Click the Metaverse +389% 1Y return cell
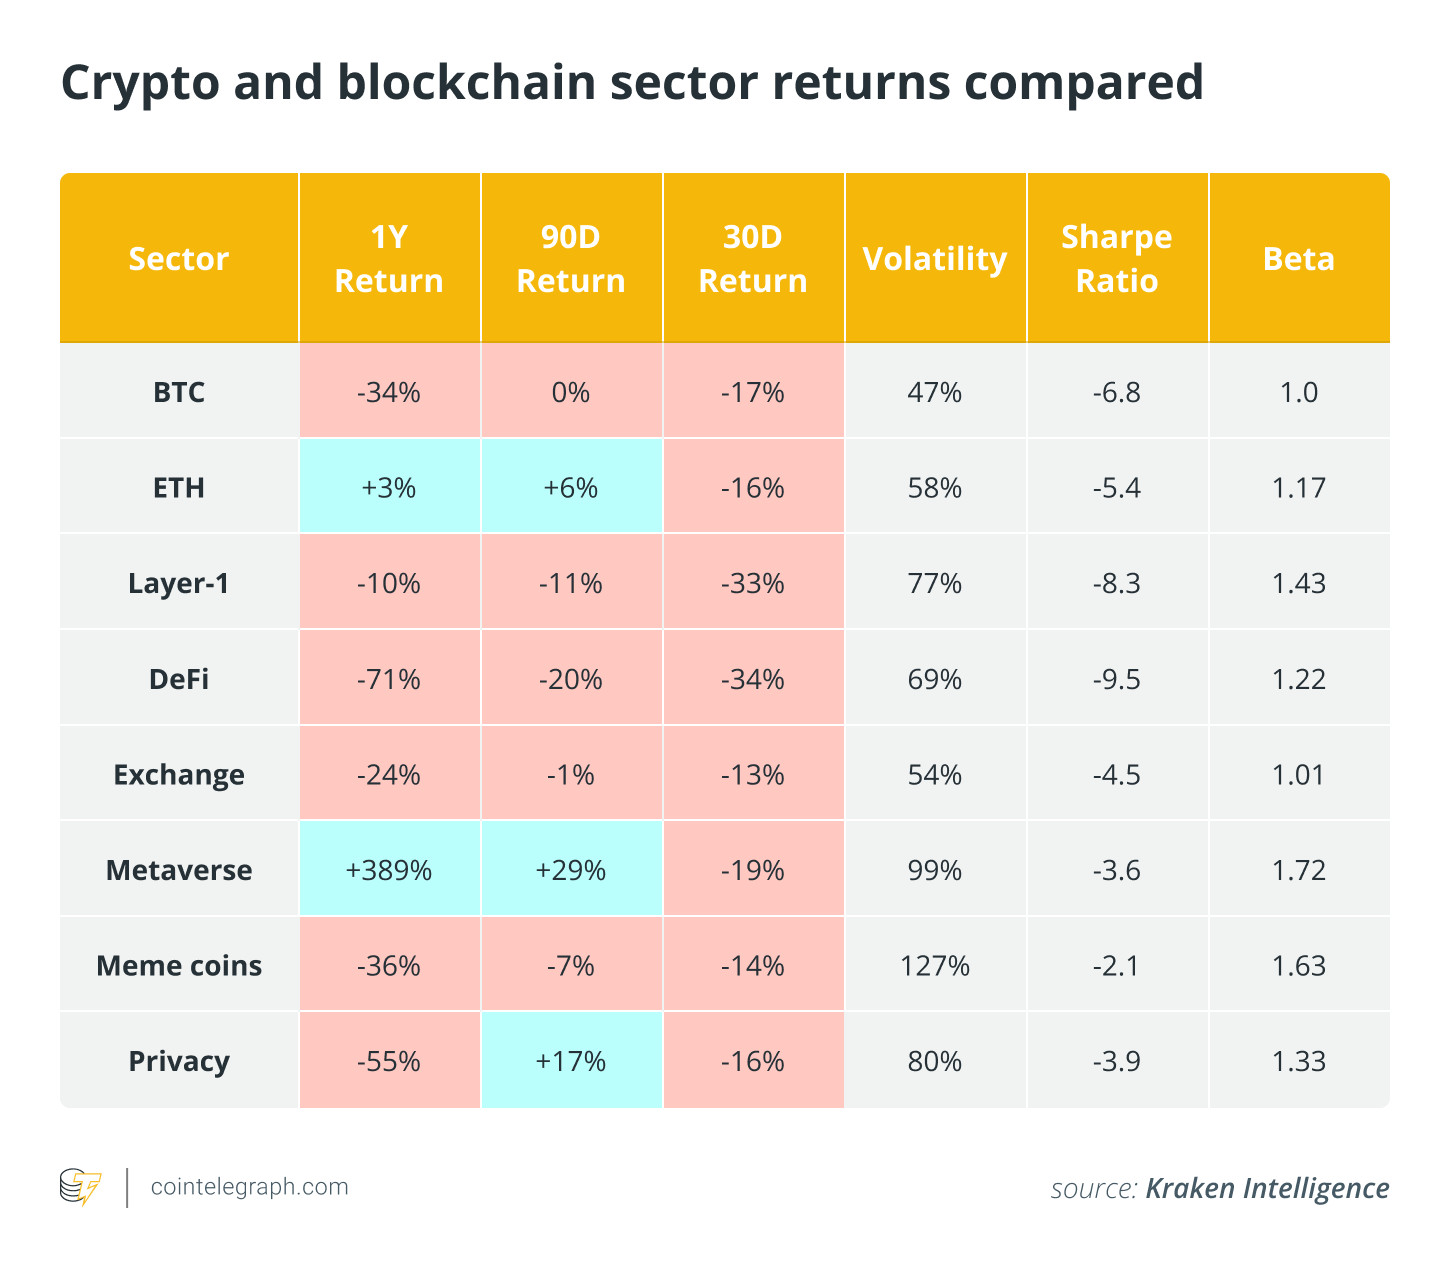This screenshot has width=1450, height=1268. [389, 870]
